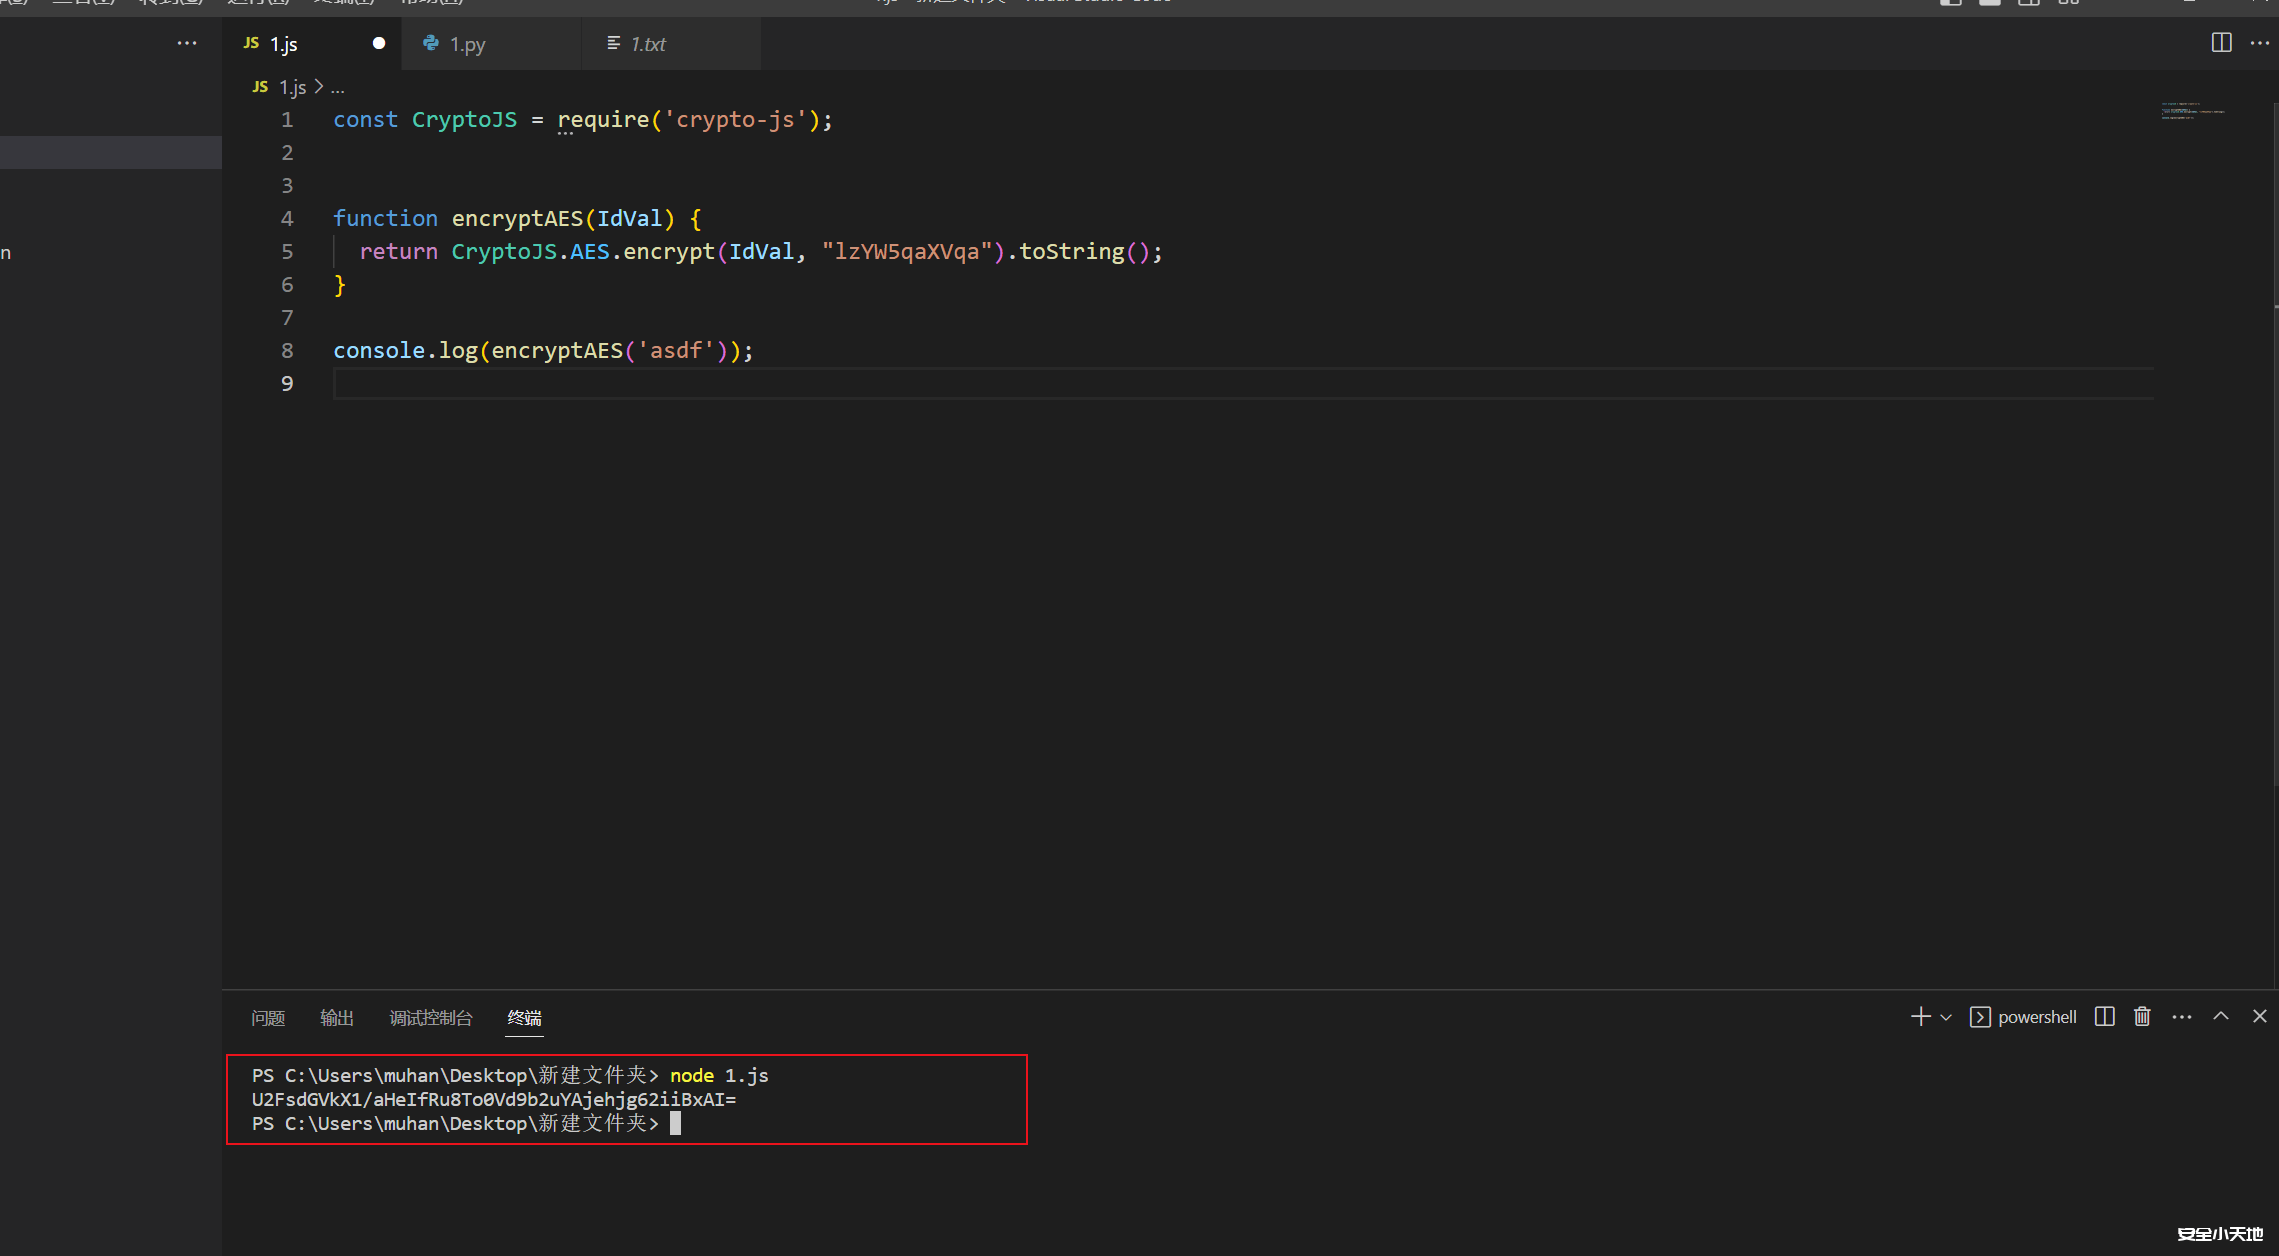Click the breadcrumb chevron after 1.js
The height and width of the screenshot is (1256, 2279).
click(x=319, y=87)
